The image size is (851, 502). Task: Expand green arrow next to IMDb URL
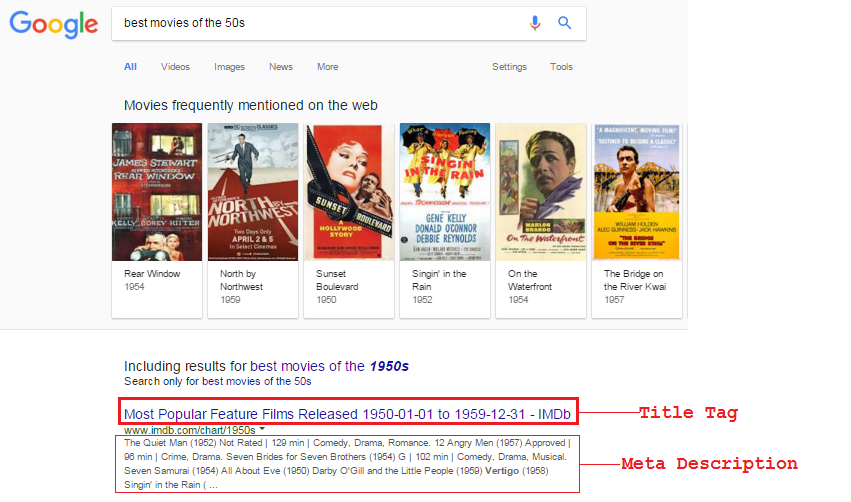coord(262,429)
